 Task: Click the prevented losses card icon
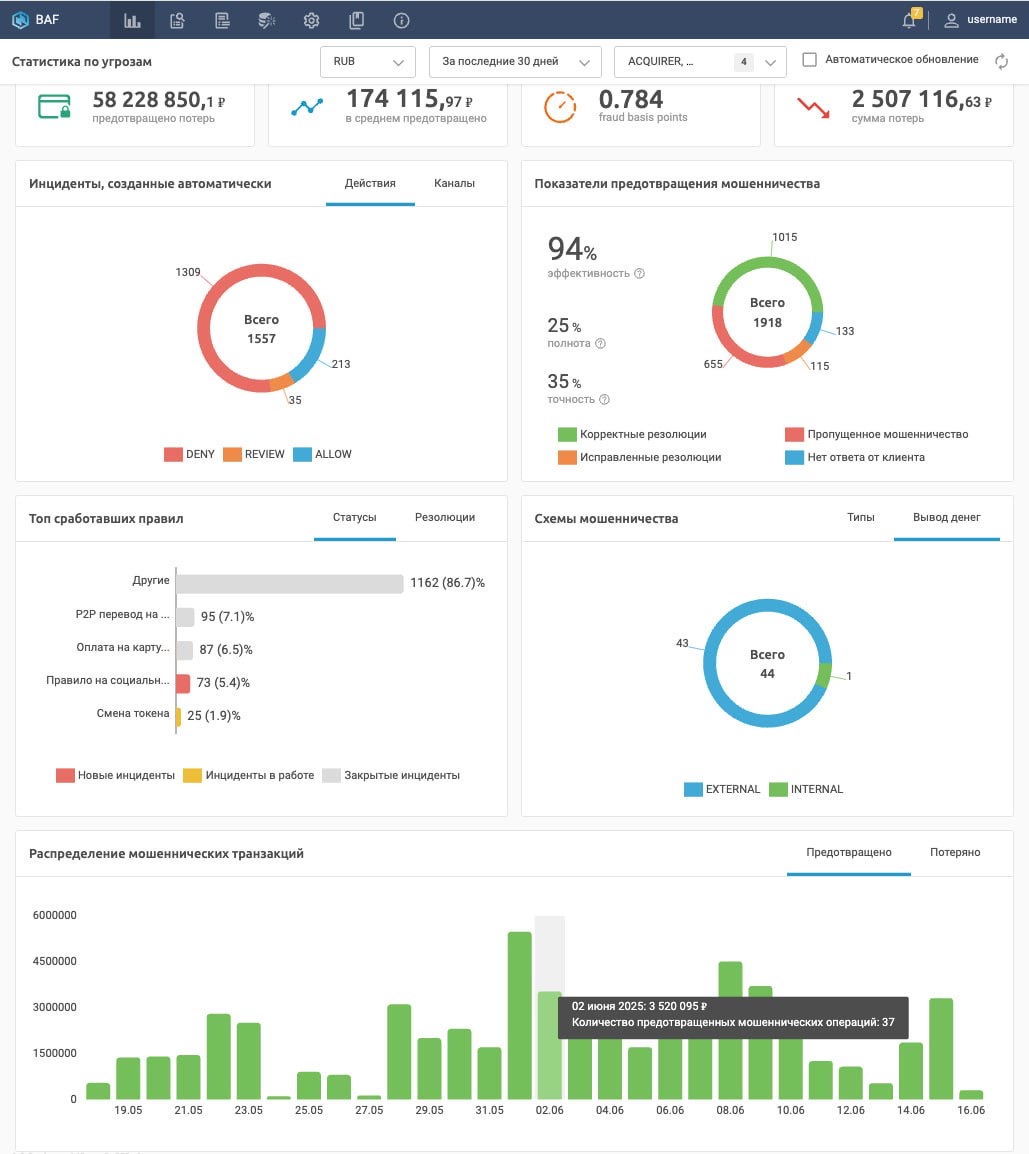pos(54,107)
